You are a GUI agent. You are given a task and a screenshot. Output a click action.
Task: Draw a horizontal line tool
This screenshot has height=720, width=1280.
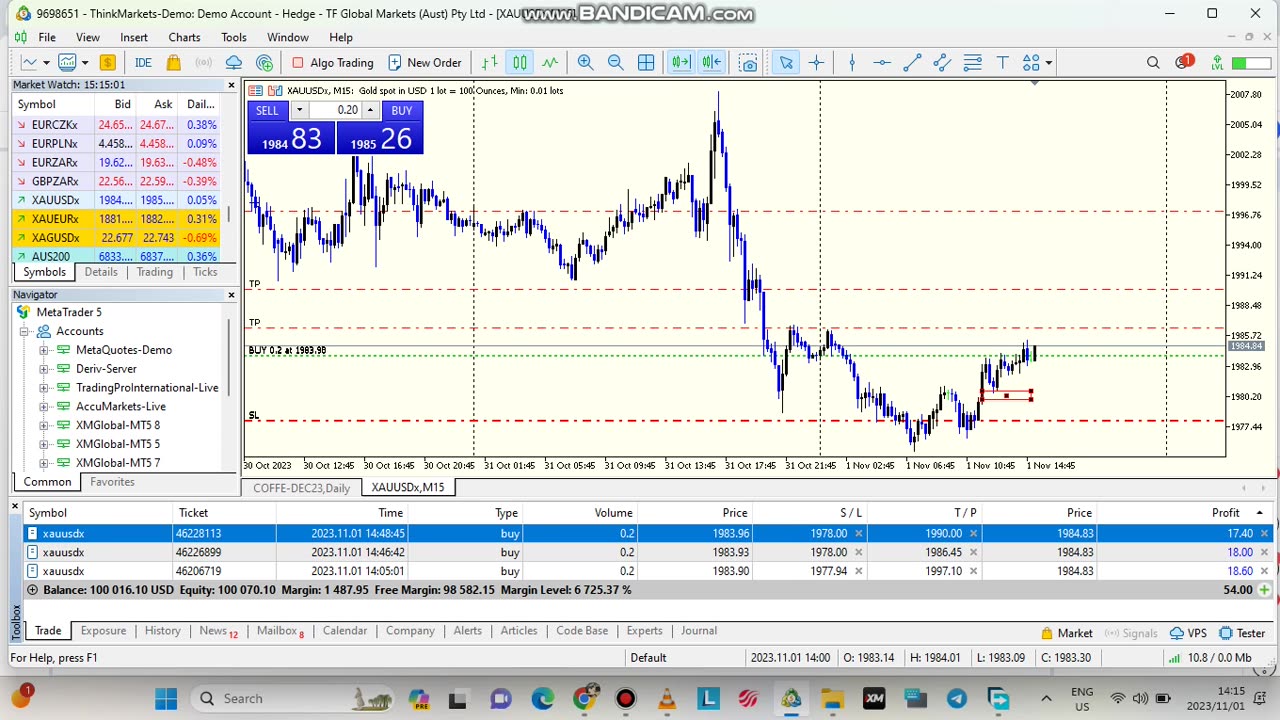[882, 62]
